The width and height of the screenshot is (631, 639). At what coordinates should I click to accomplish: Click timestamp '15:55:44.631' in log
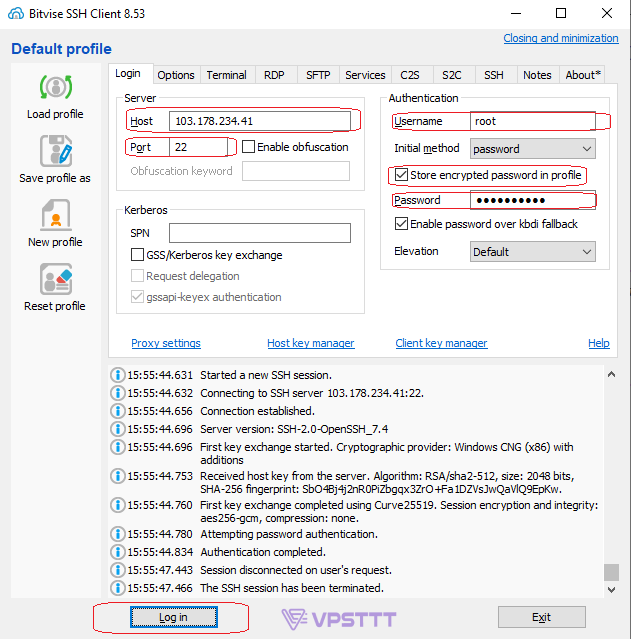click(160, 375)
